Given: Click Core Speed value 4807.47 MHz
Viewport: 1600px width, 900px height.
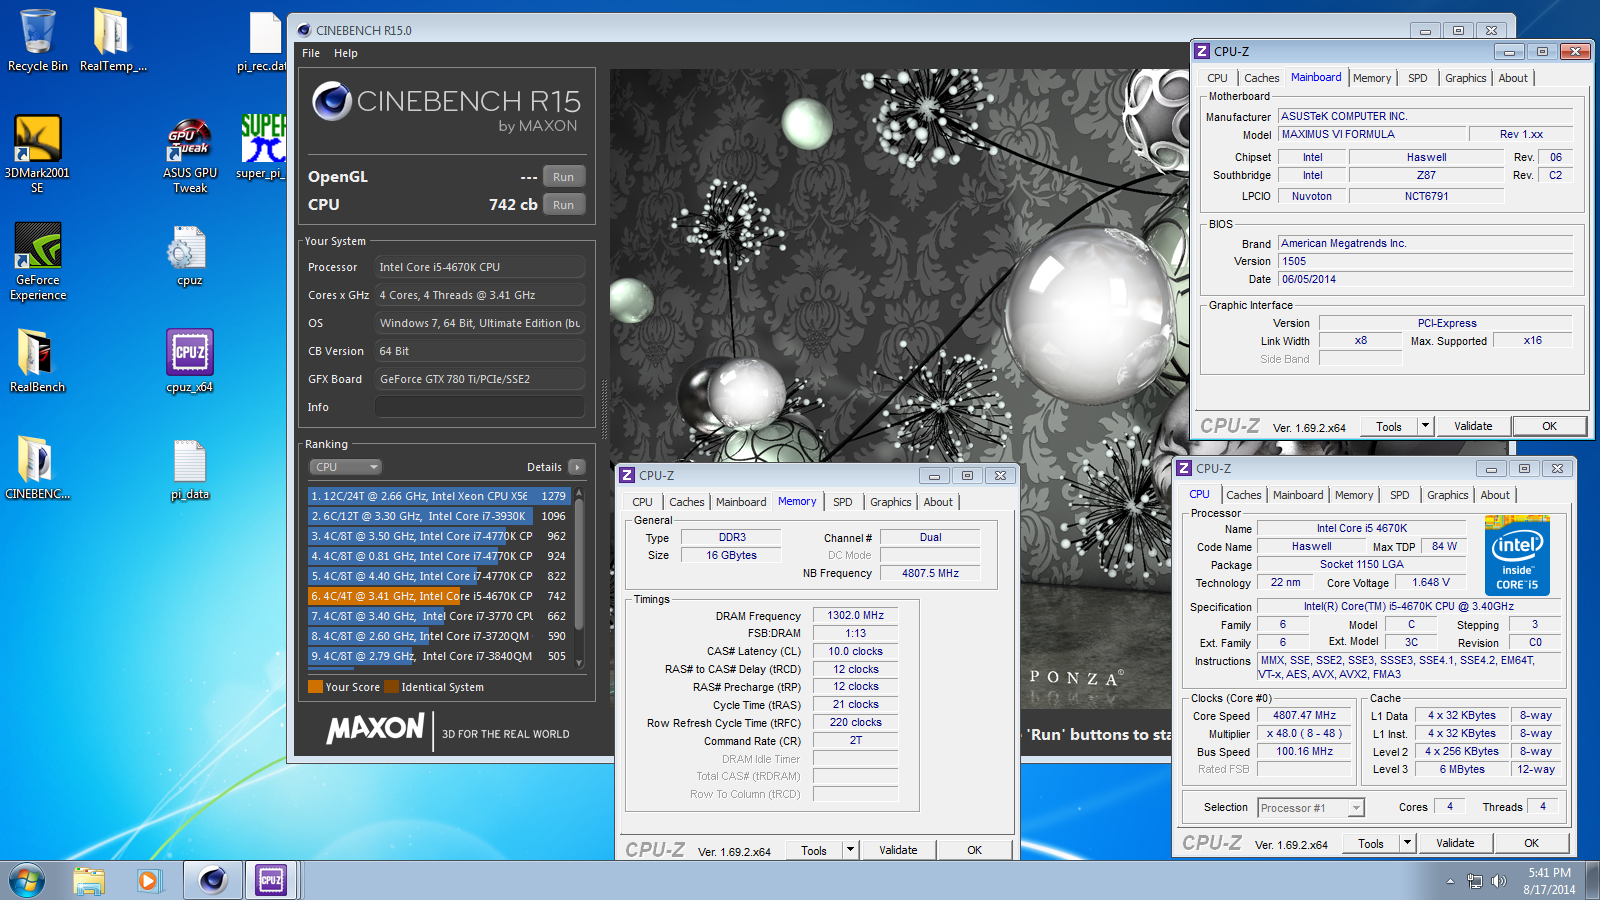Looking at the screenshot, I should [1304, 715].
